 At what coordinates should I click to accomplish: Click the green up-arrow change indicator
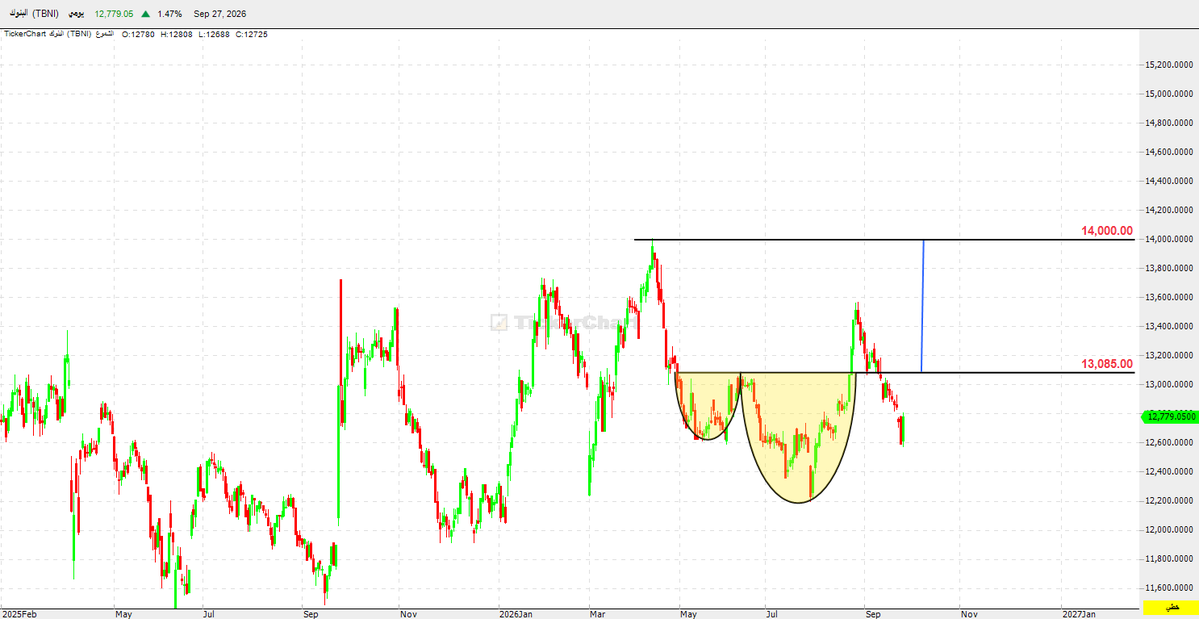coord(145,14)
